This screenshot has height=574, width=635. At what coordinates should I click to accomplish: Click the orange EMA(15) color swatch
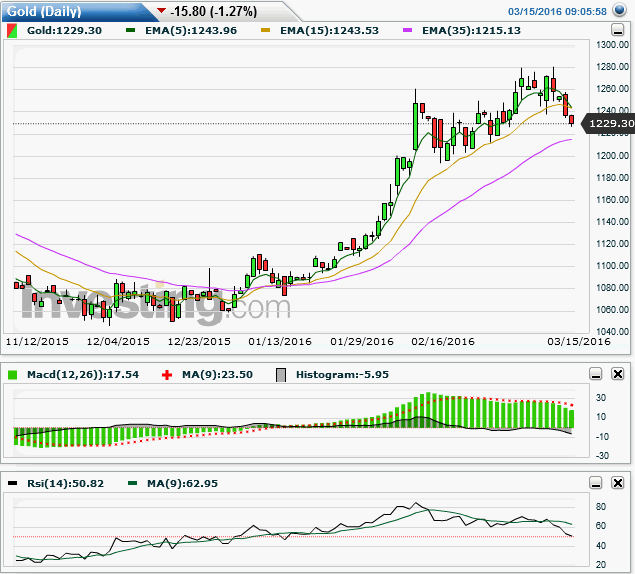265,30
